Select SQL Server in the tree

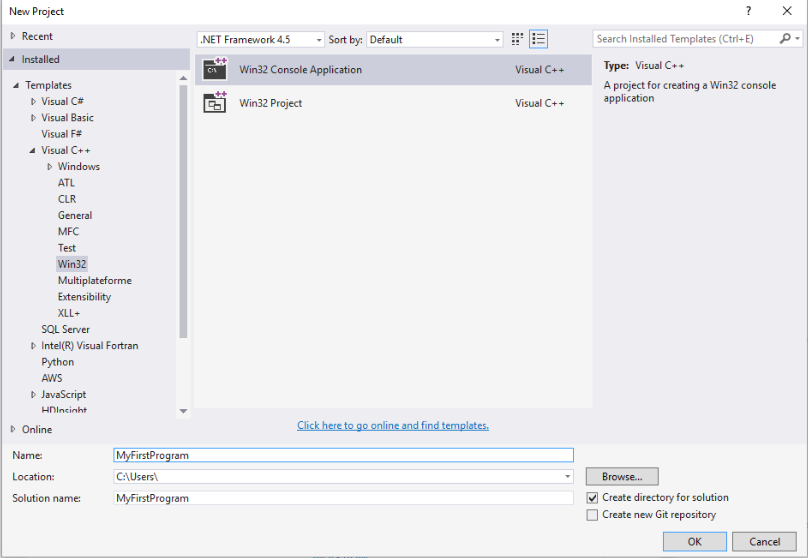65,329
